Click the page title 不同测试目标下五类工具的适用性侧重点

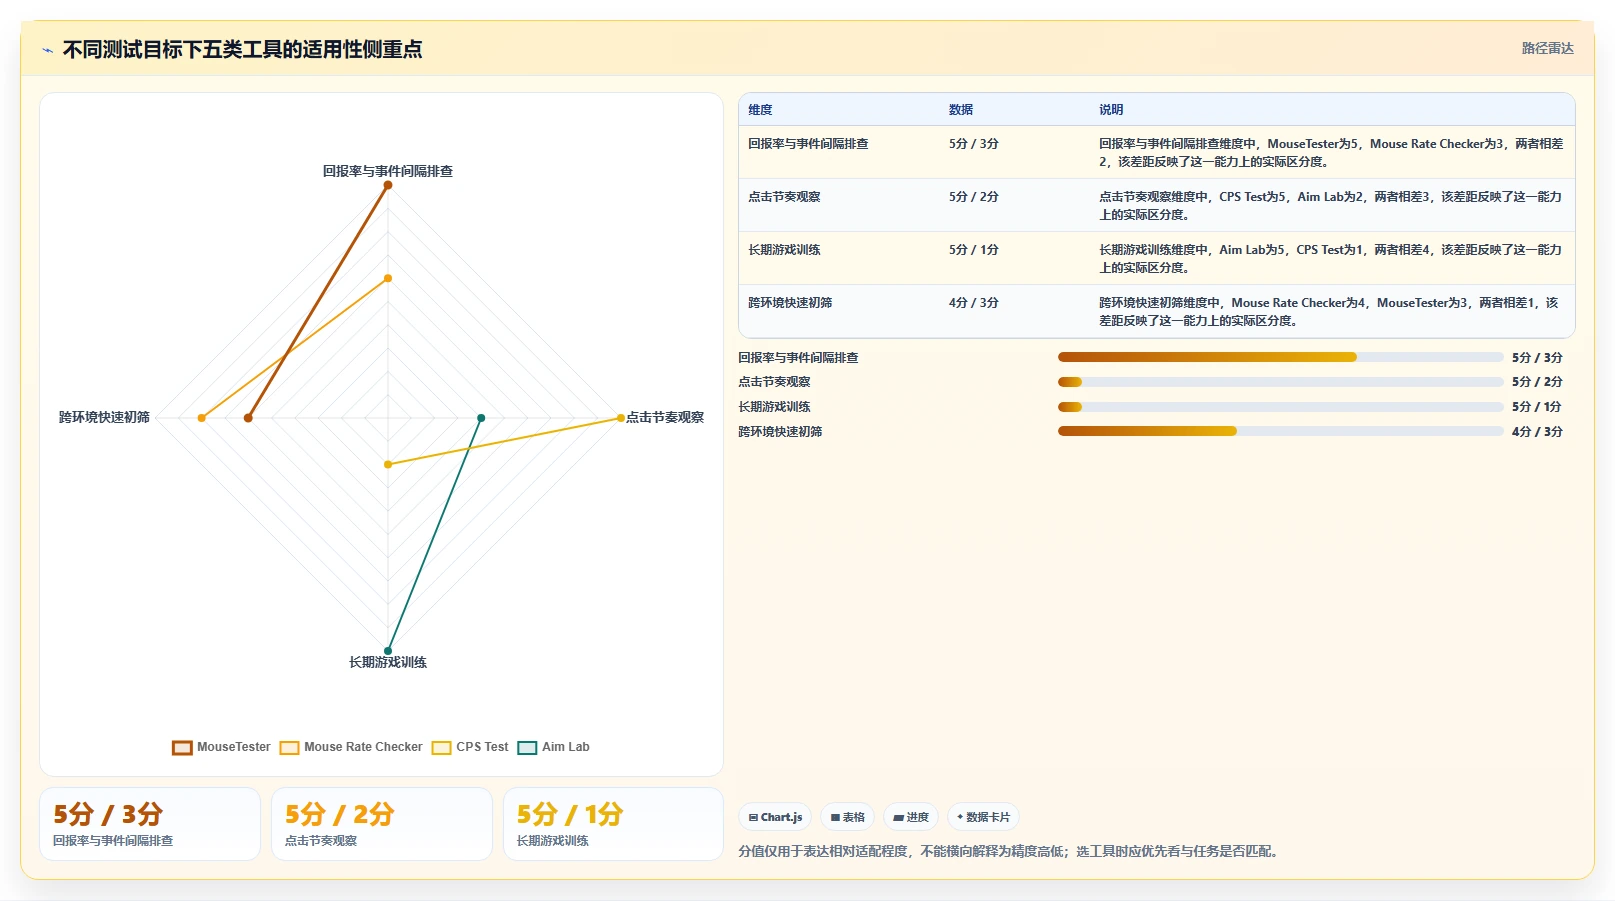(x=242, y=49)
